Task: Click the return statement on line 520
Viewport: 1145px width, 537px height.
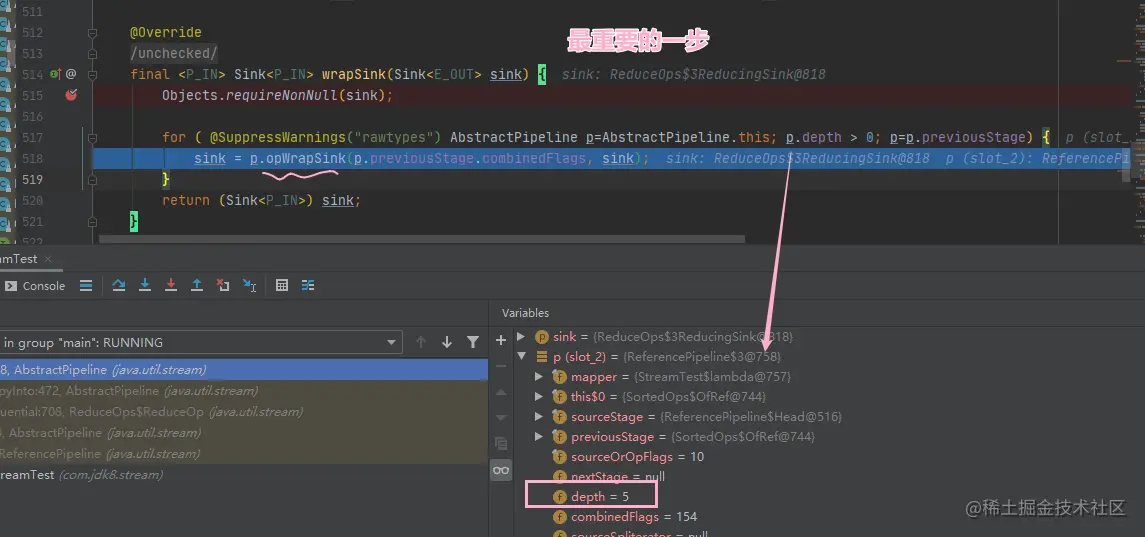Action: coord(261,200)
